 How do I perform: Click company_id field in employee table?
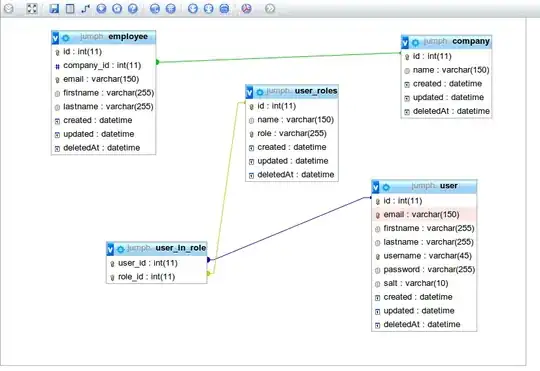(103, 65)
